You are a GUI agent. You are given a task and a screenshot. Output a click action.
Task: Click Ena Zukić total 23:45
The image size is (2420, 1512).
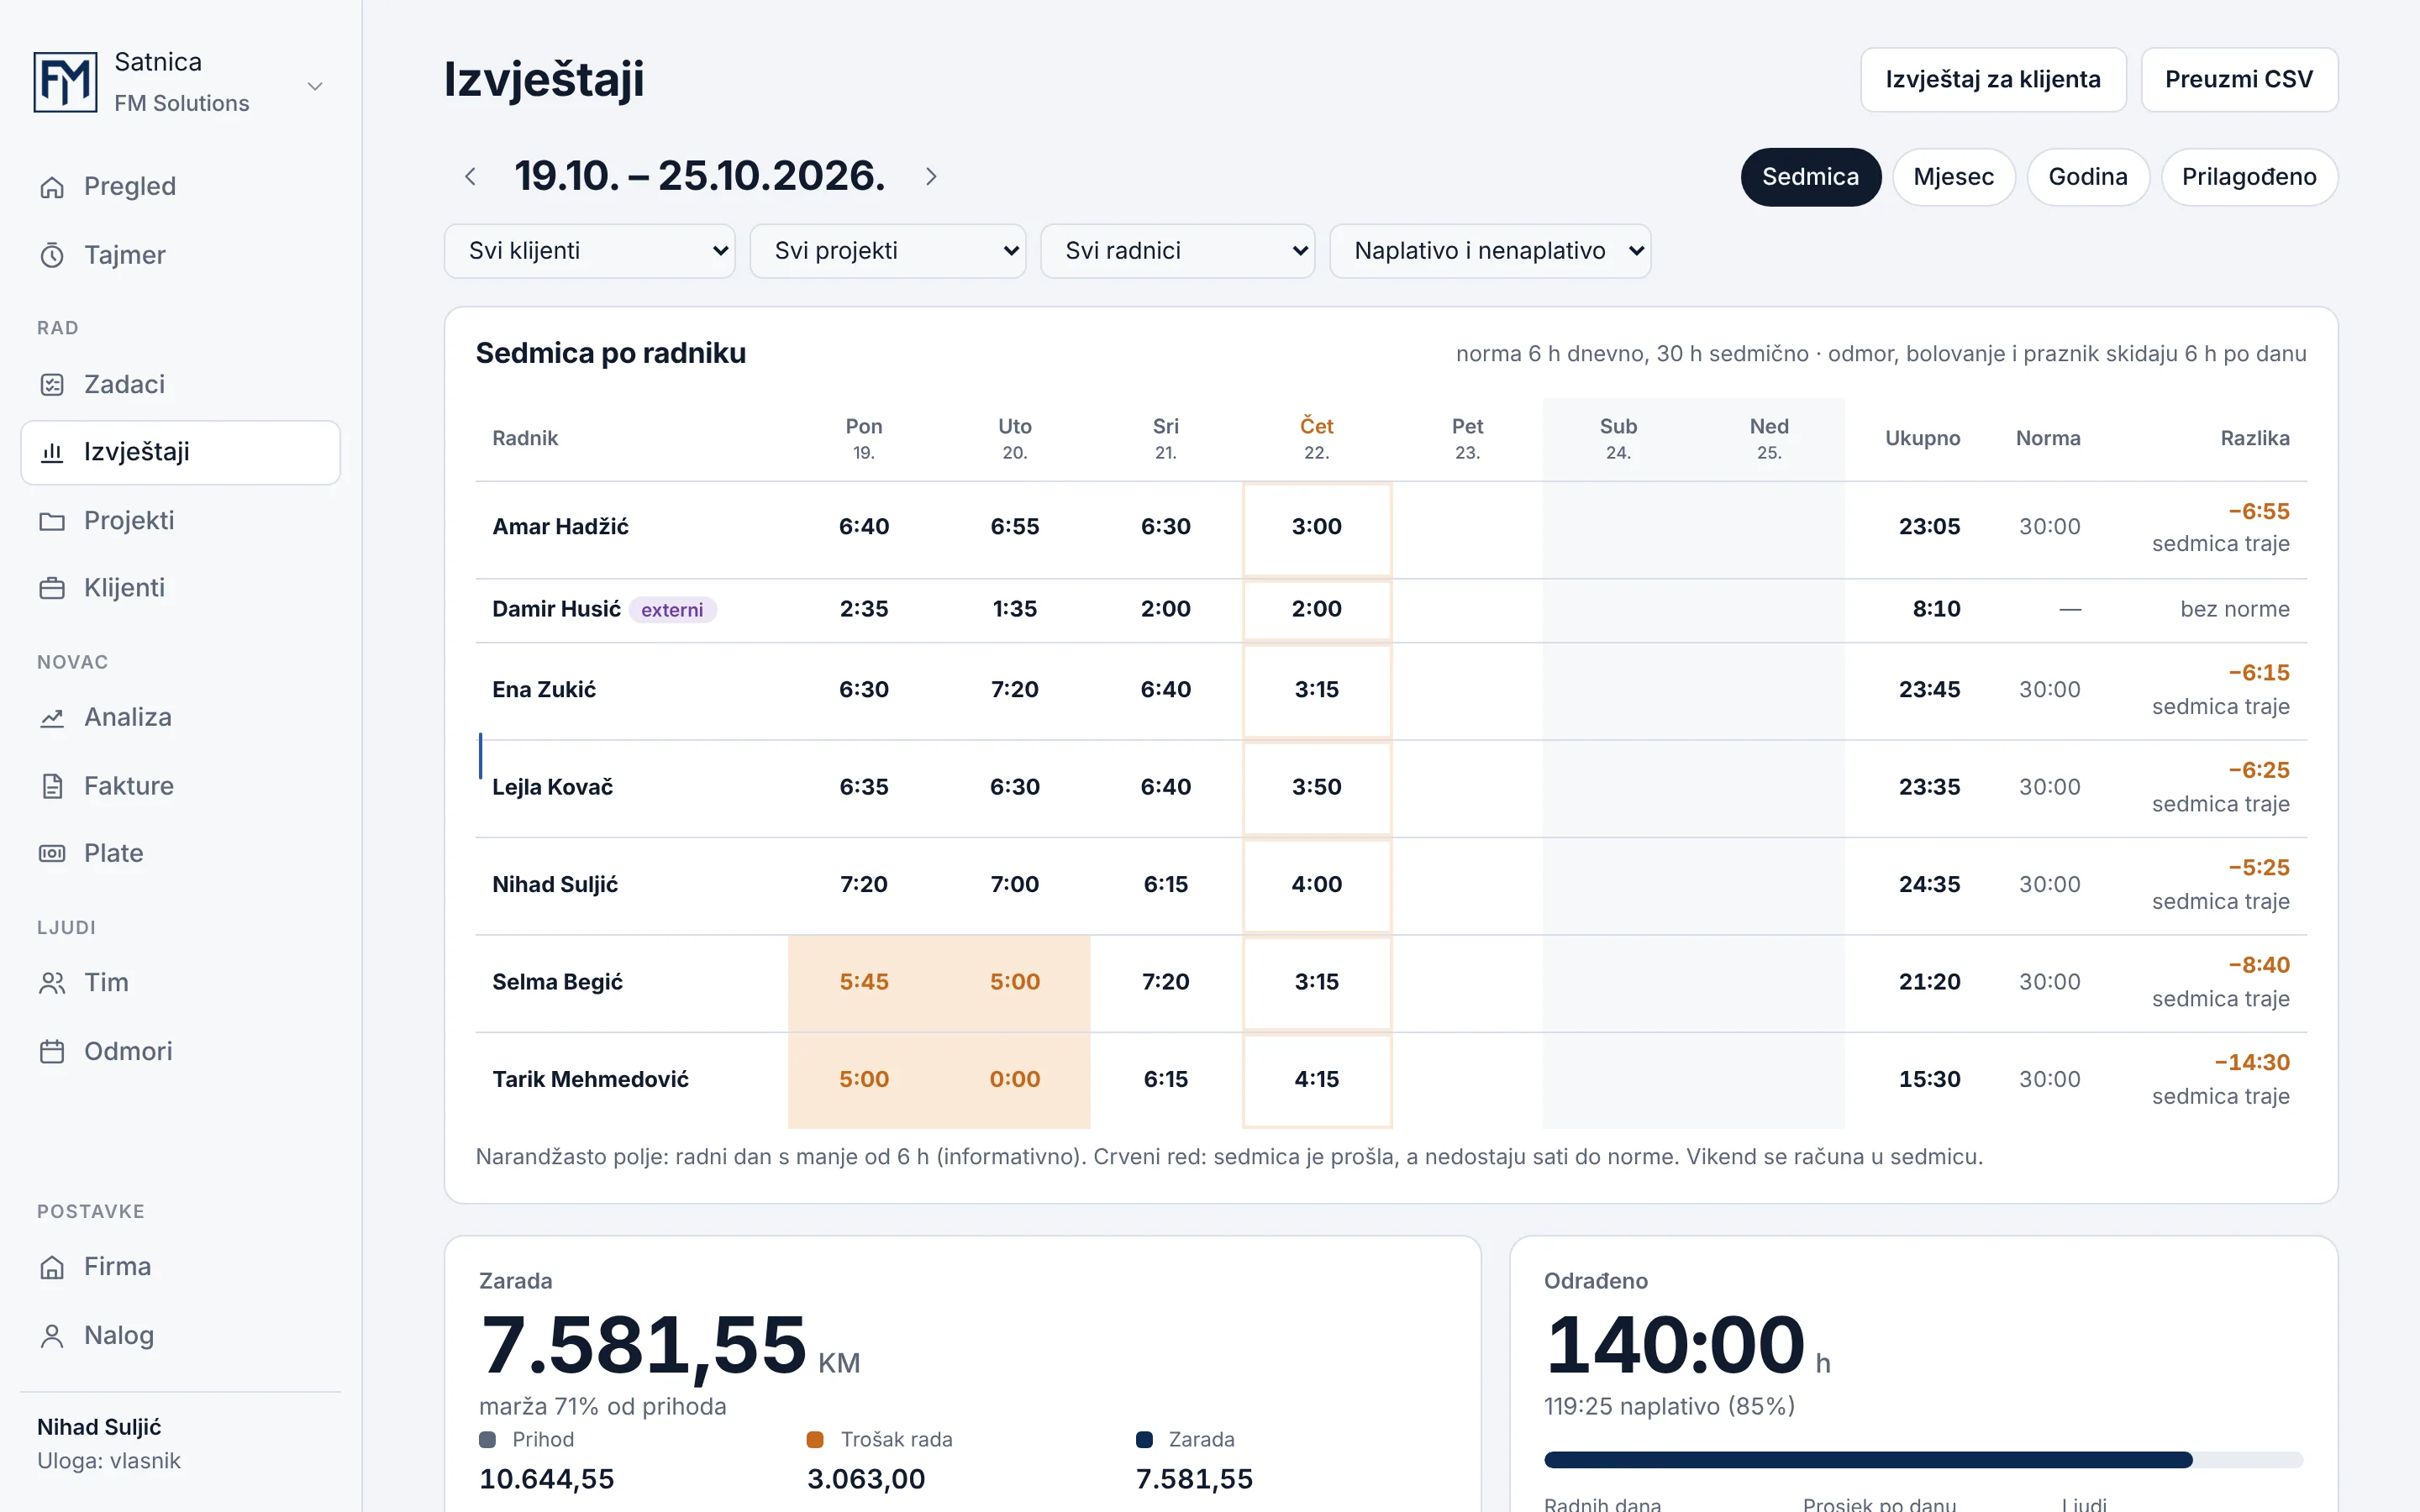(1929, 690)
